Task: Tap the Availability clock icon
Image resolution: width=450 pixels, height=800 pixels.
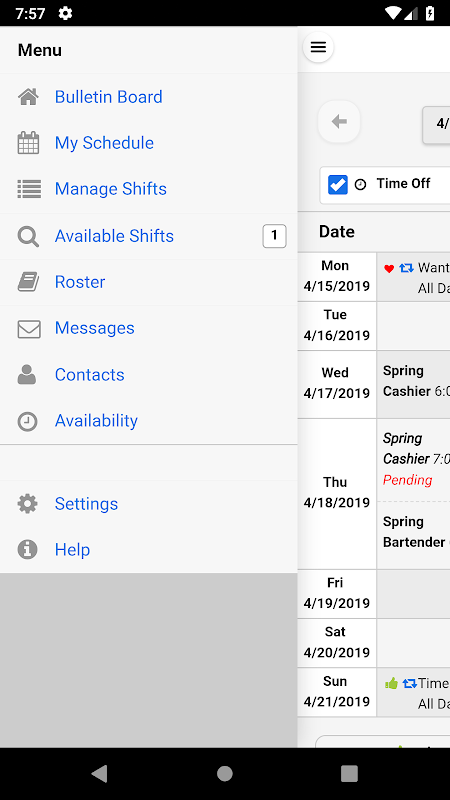Action: pyautogui.click(x=28, y=422)
